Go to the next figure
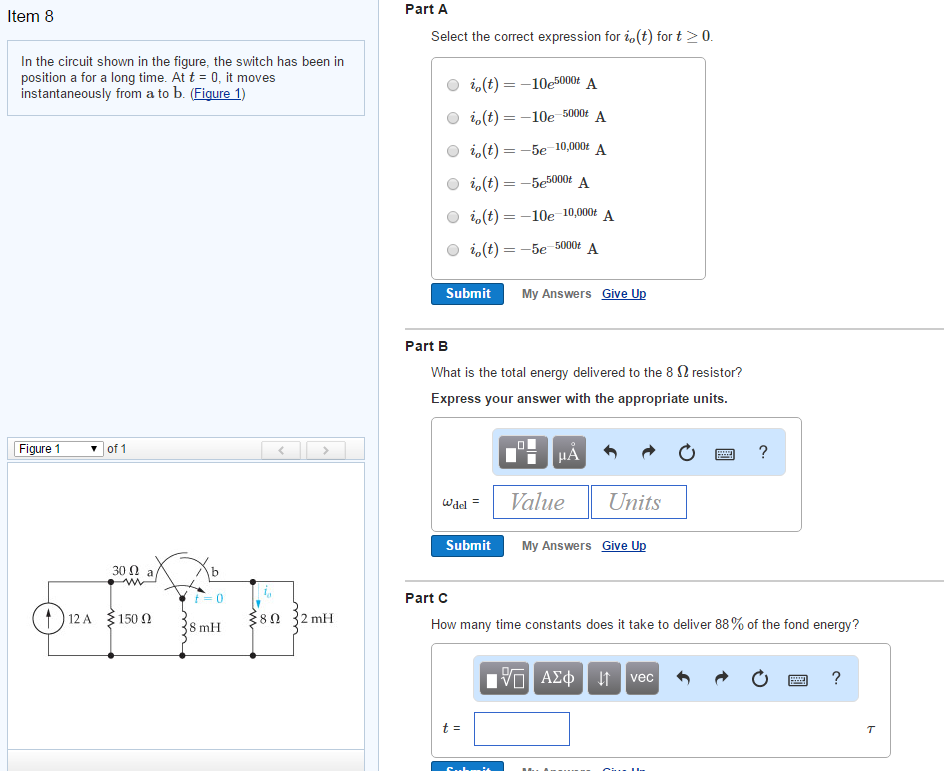This screenshot has height=771, width=944. pyautogui.click(x=326, y=450)
